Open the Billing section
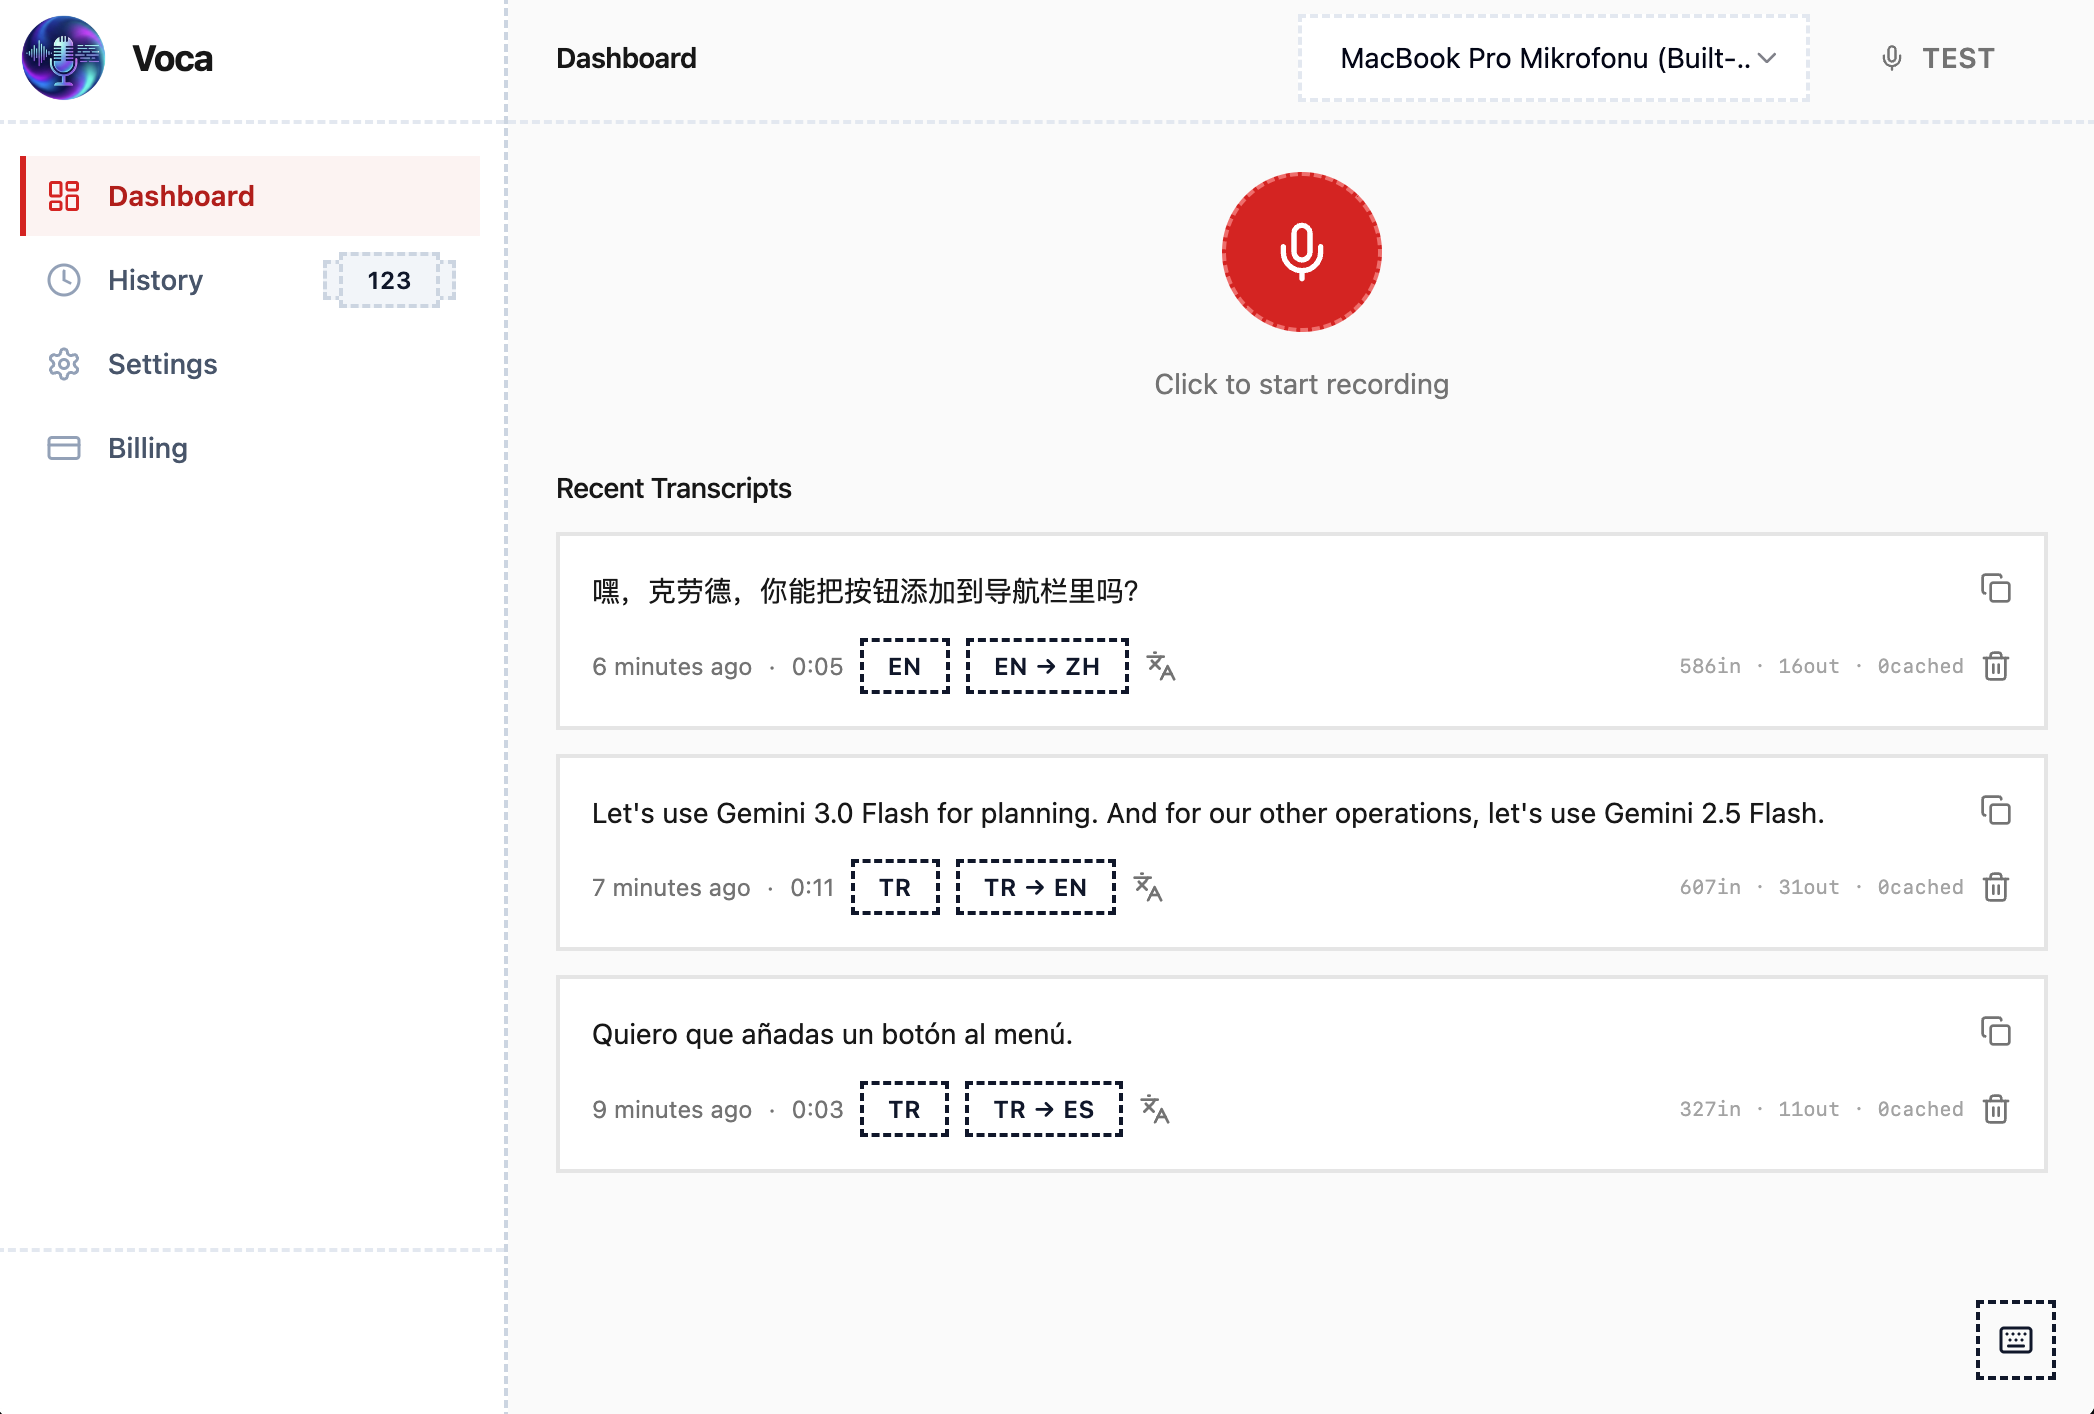The height and width of the screenshot is (1414, 2094). point(147,448)
